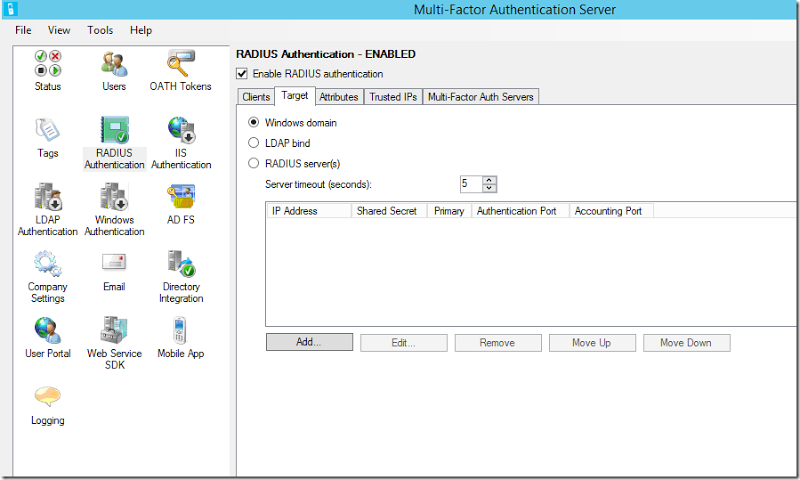Click the Add... button

click(309, 342)
